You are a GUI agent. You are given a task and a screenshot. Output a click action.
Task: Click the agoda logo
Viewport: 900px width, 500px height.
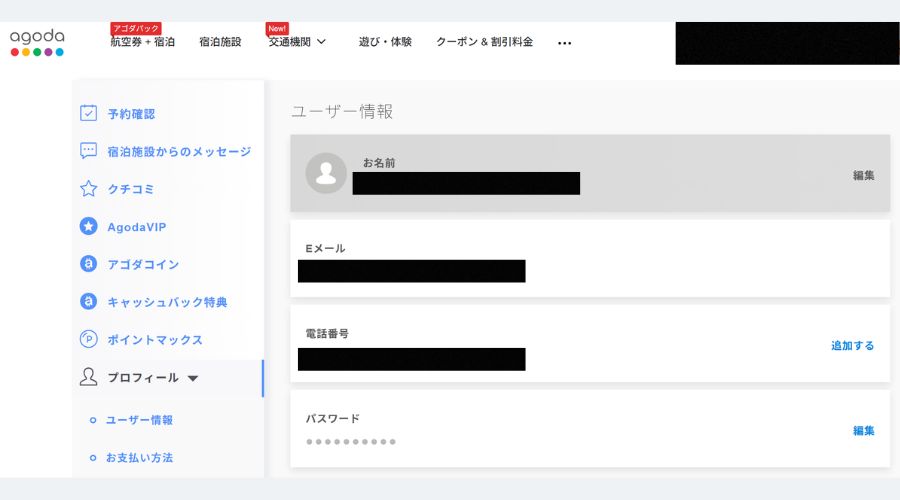(x=37, y=42)
